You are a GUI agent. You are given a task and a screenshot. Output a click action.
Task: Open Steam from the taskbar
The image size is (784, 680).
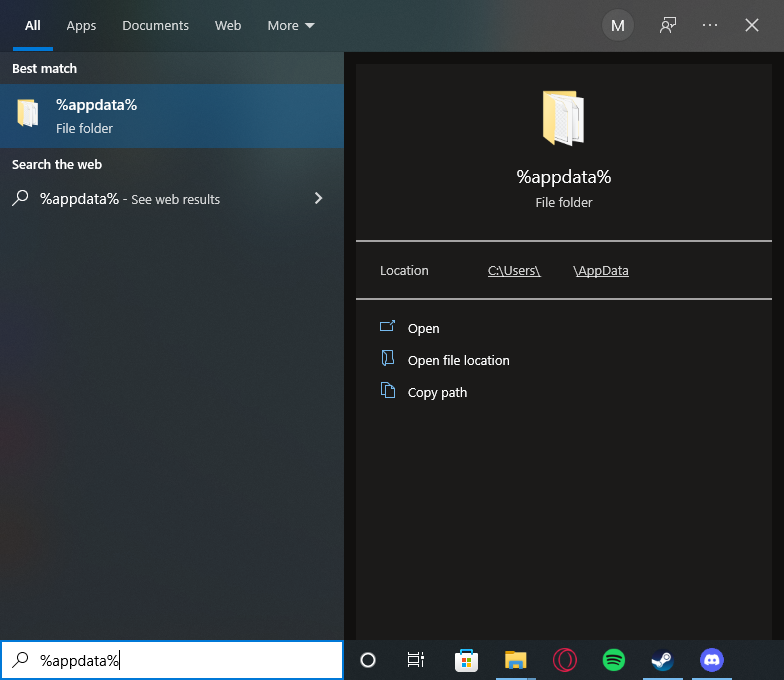coord(662,660)
